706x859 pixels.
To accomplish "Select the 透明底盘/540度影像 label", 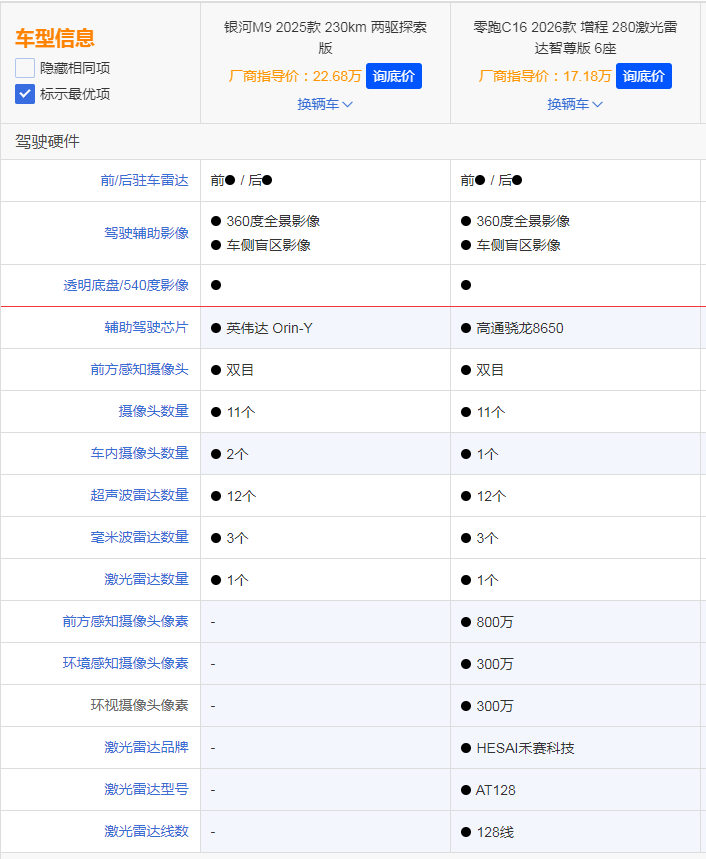I will point(126,285).
